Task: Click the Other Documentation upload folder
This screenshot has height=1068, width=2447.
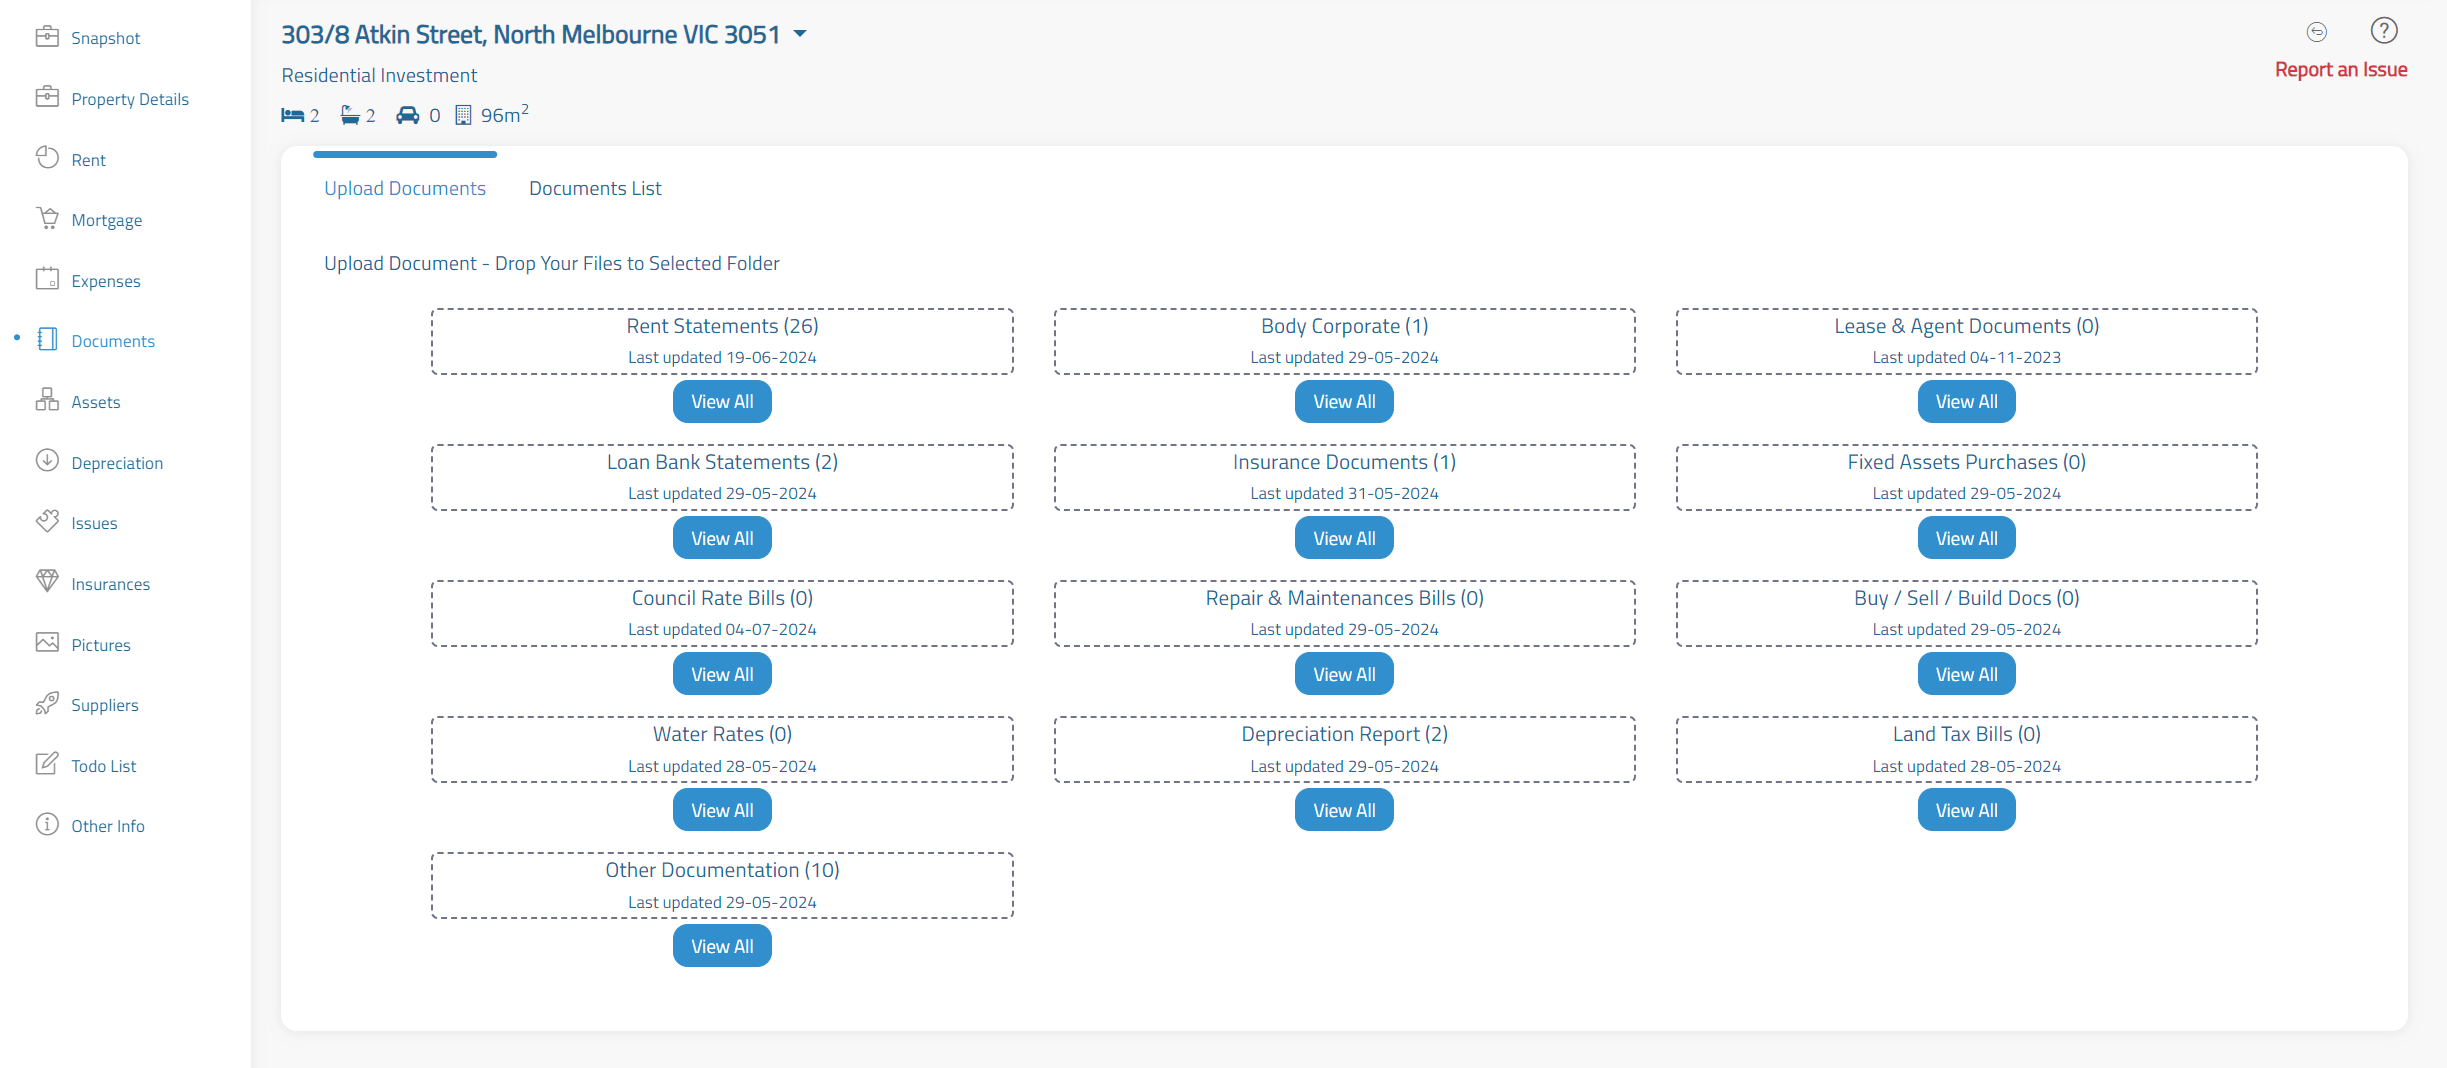Action: (722, 885)
